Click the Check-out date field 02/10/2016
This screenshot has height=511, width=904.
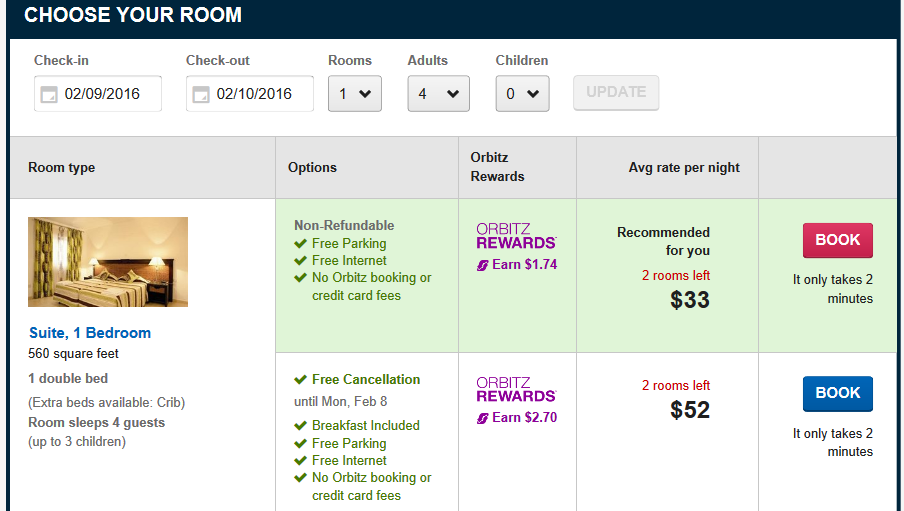(x=250, y=93)
